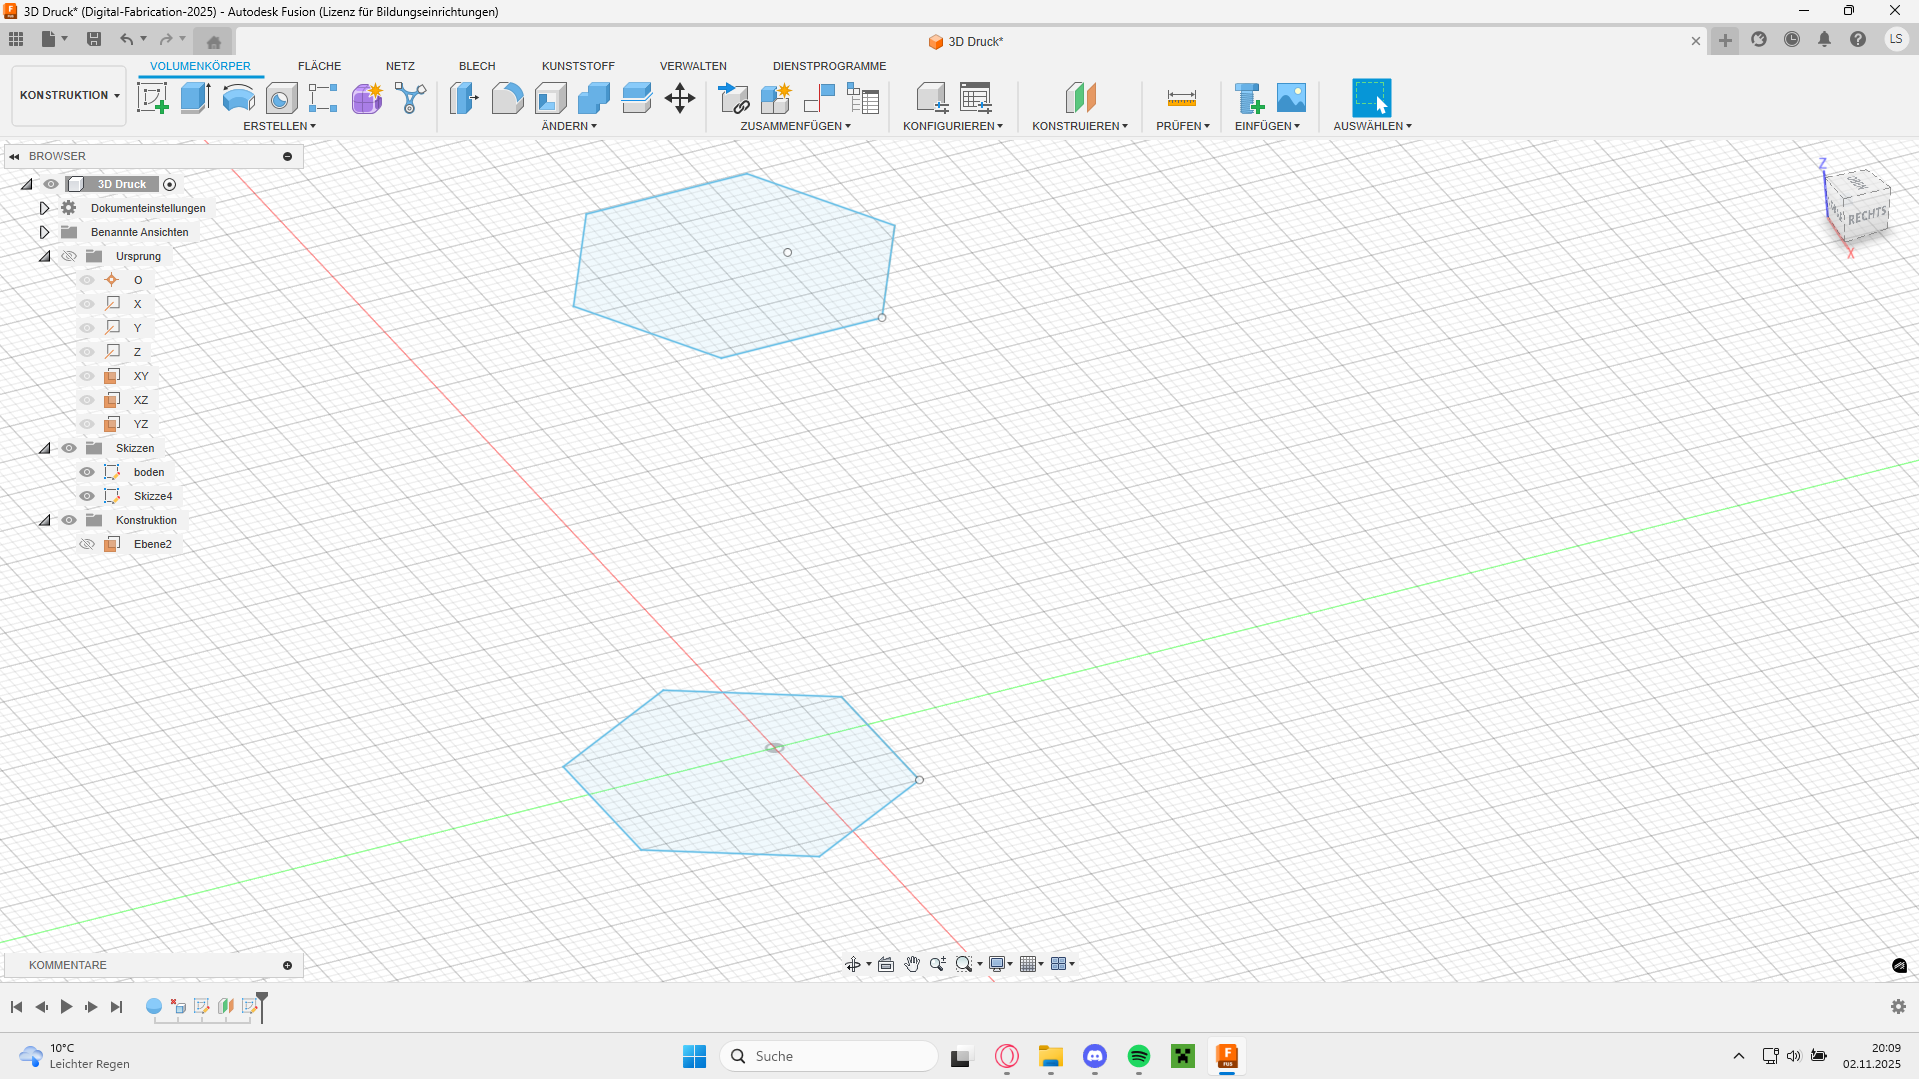The width and height of the screenshot is (1919, 1079).
Task: Click the Move/Copy tool icon
Action: [x=679, y=98]
